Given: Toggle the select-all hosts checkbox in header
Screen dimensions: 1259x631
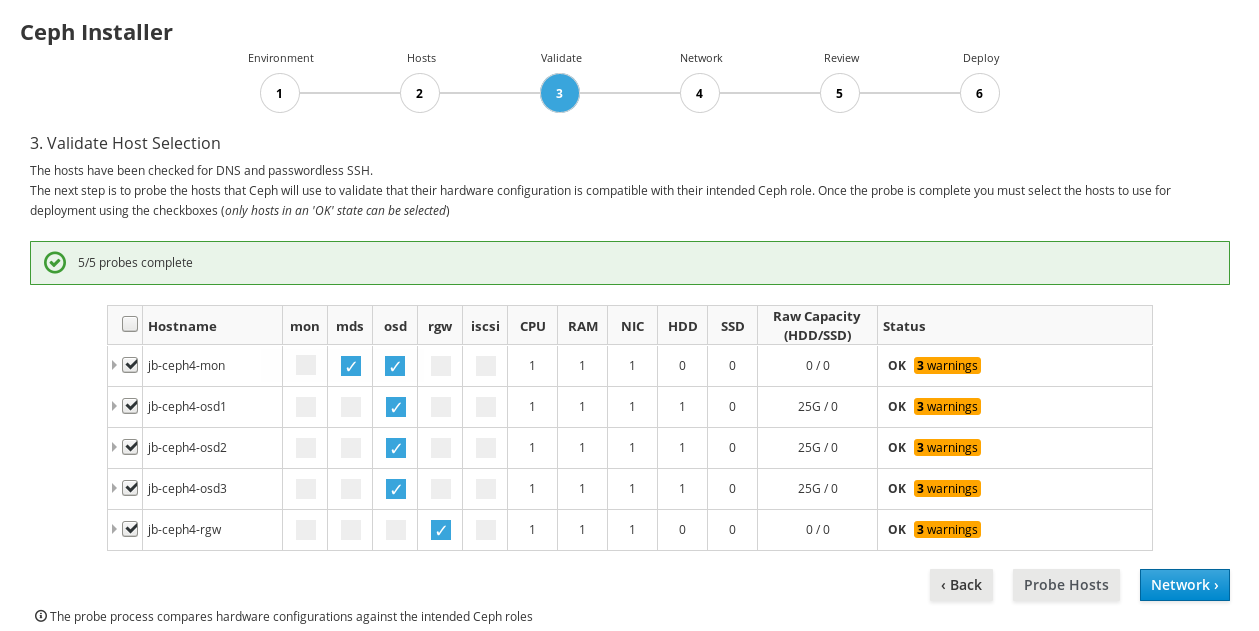Looking at the screenshot, I should [x=130, y=324].
